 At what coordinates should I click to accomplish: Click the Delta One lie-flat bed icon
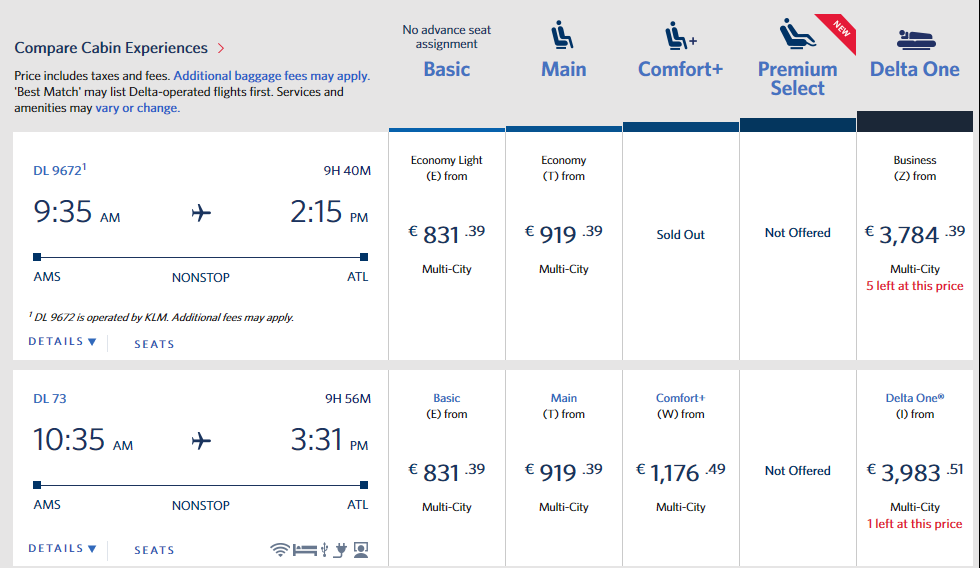[x=914, y=38]
